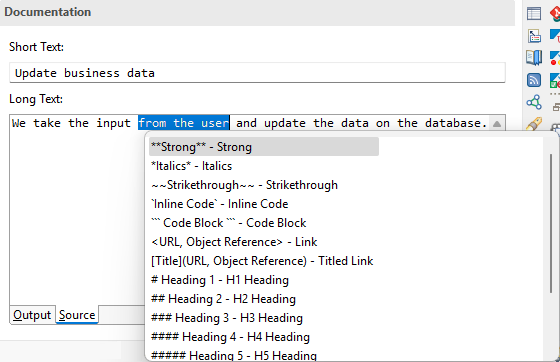Image resolution: width=560 pixels, height=362 pixels.
Task: Click the three-node relation graph icon
Action: click(534, 102)
